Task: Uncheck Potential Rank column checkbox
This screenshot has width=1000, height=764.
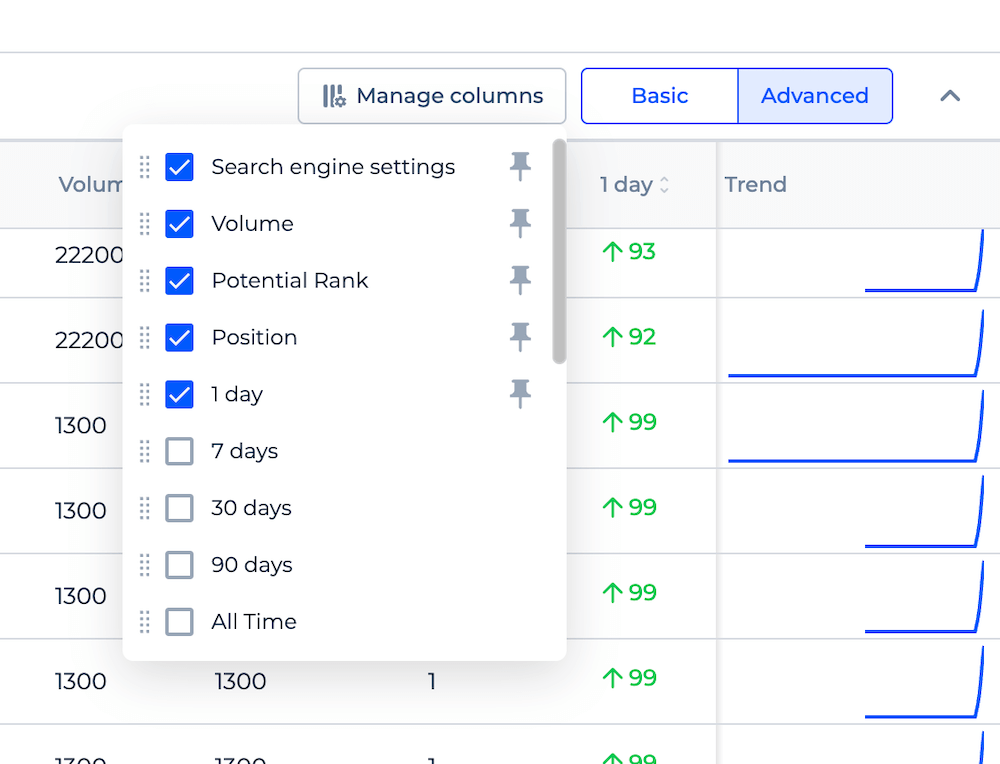Action: point(179,281)
